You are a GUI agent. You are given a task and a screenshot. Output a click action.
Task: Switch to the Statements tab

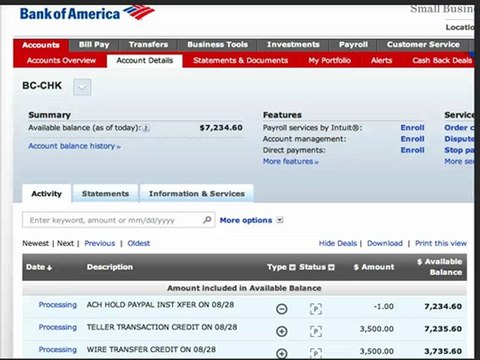(x=105, y=194)
